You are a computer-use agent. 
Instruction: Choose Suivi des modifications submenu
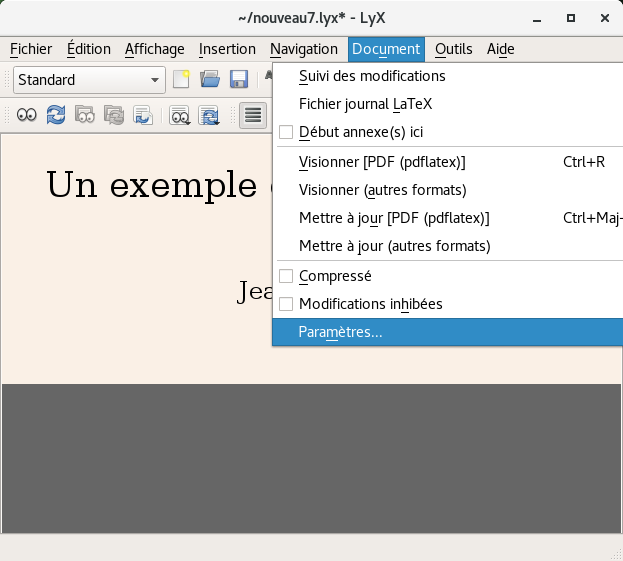click(x=448, y=76)
